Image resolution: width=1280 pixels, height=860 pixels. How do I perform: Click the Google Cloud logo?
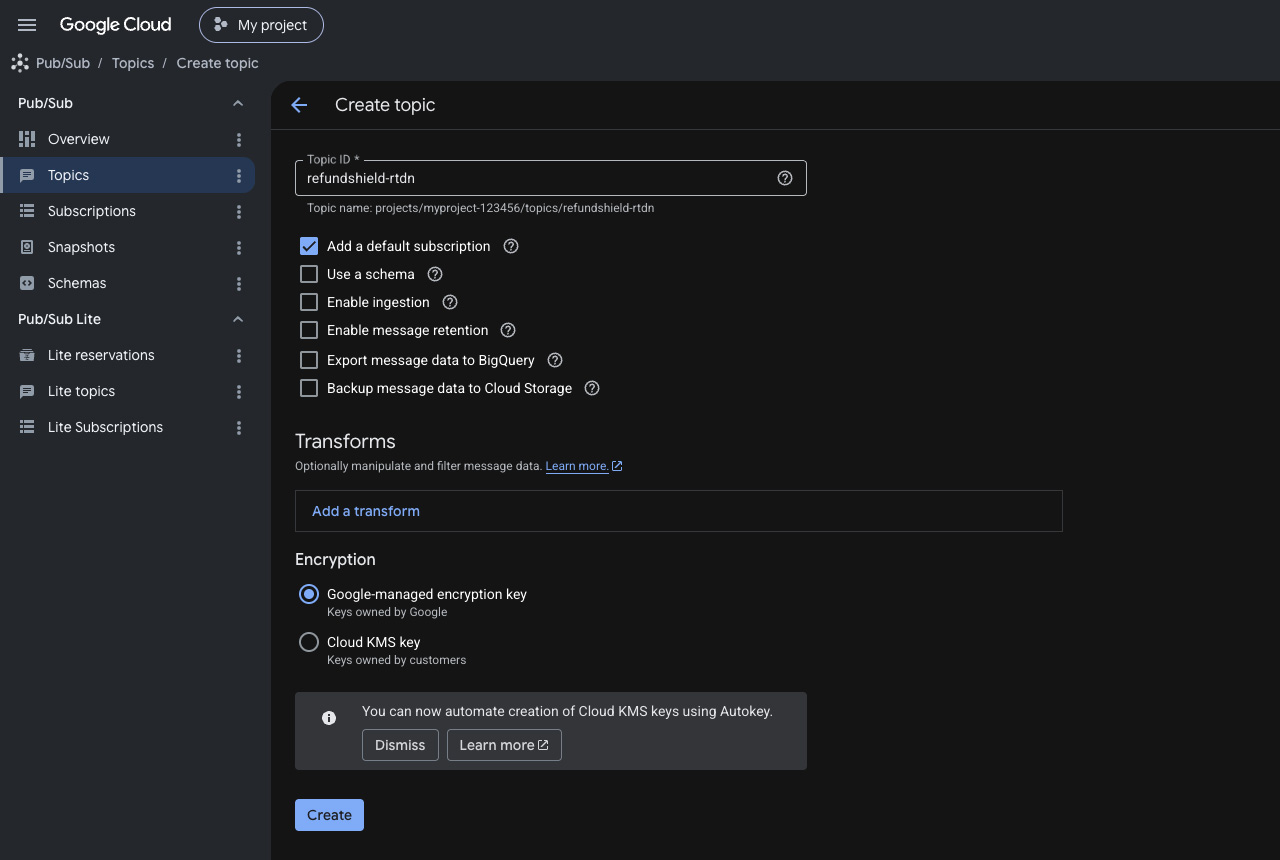click(x=115, y=25)
